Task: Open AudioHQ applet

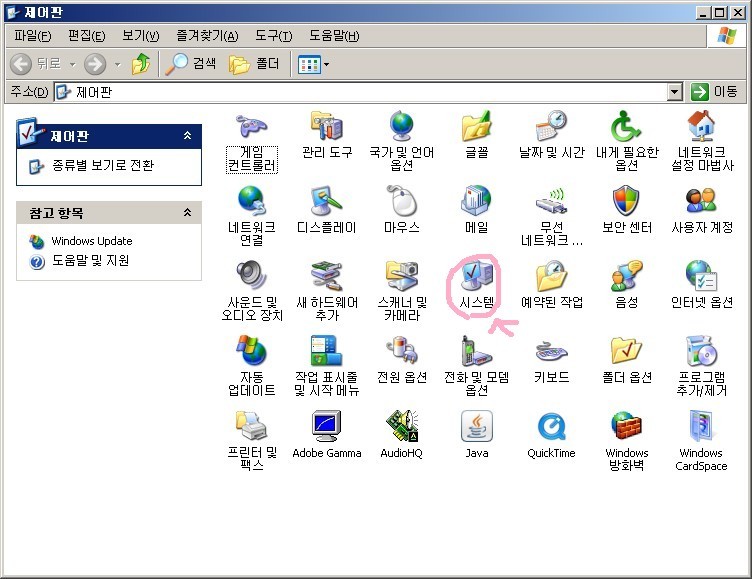Action: pos(401,435)
